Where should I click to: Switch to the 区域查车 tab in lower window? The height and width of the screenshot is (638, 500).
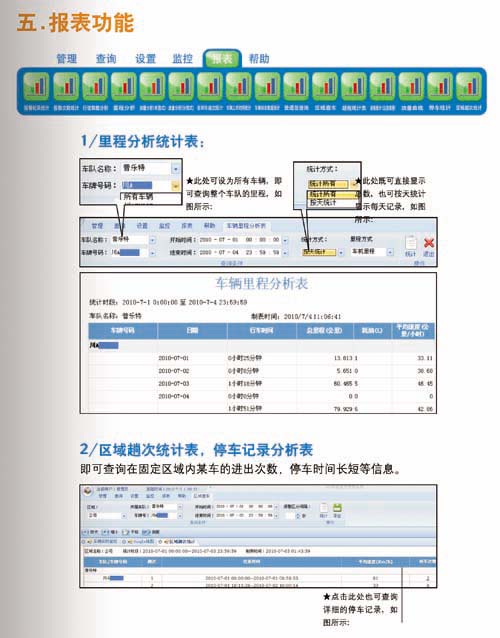point(201,496)
